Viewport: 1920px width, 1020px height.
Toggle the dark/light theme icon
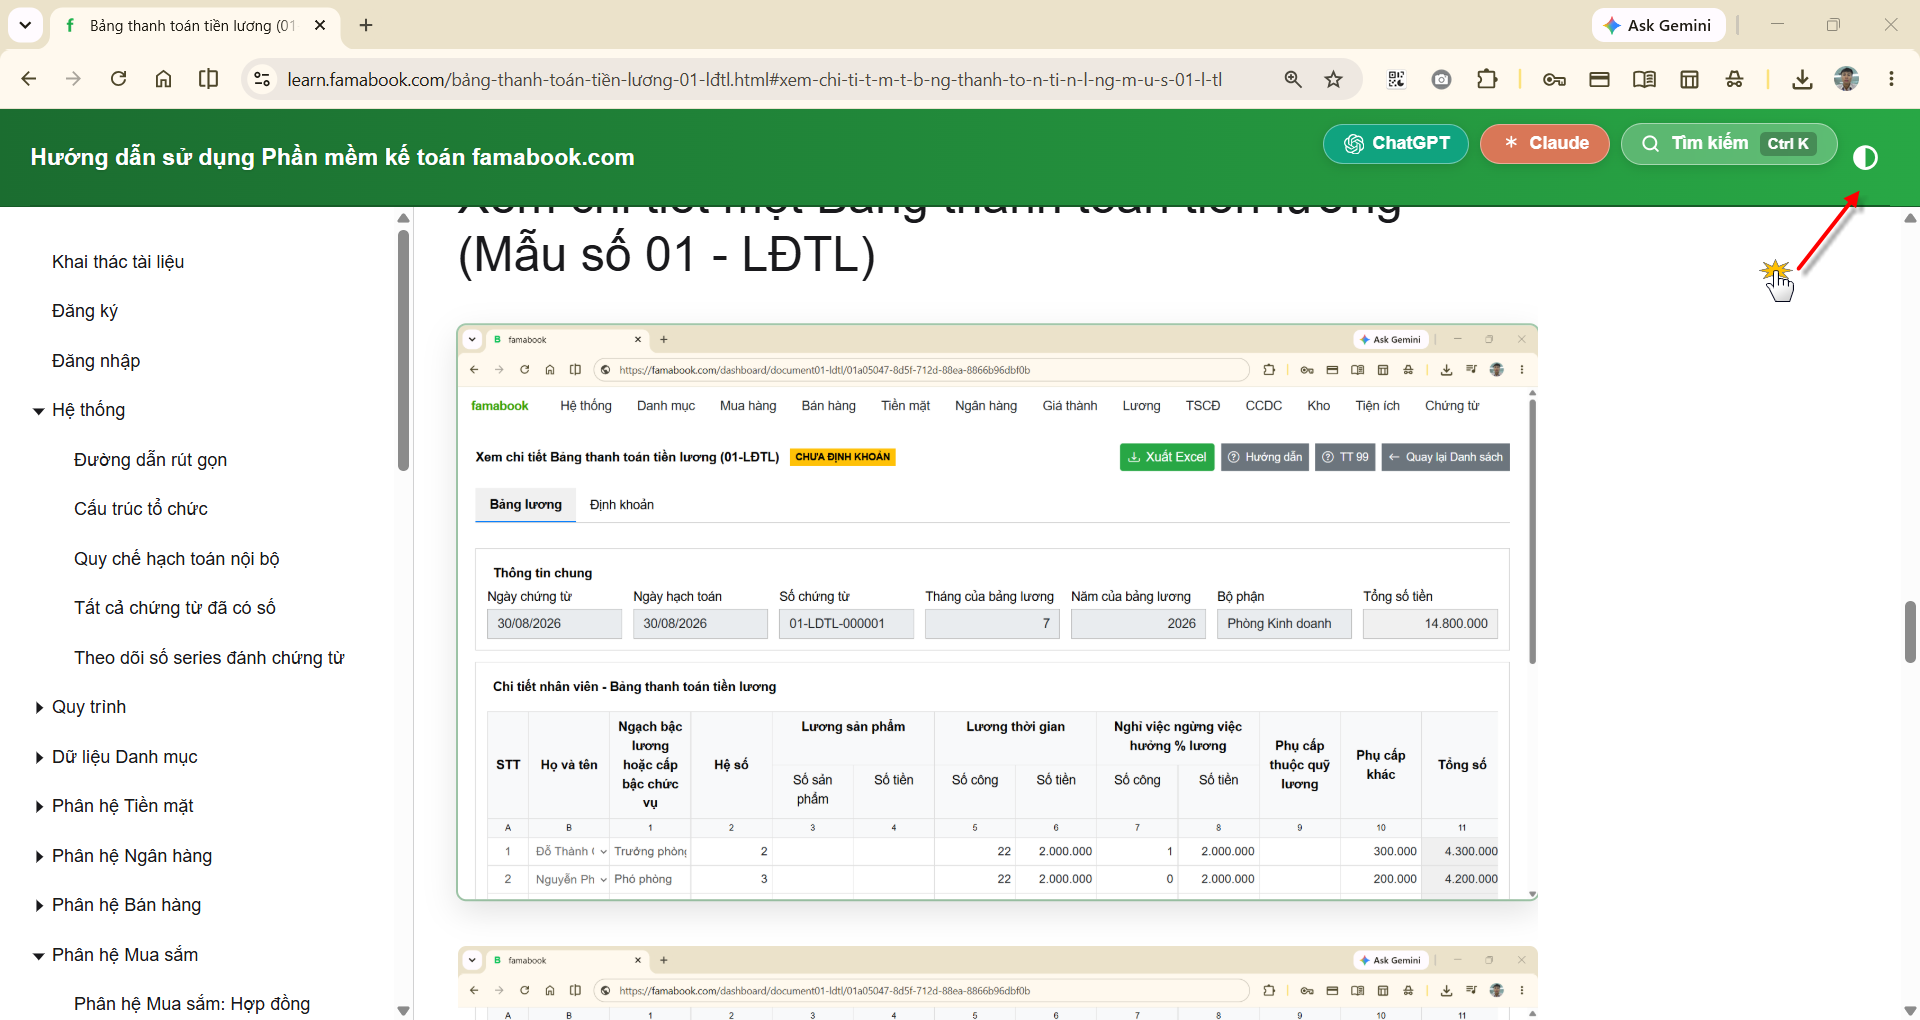click(1864, 158)
